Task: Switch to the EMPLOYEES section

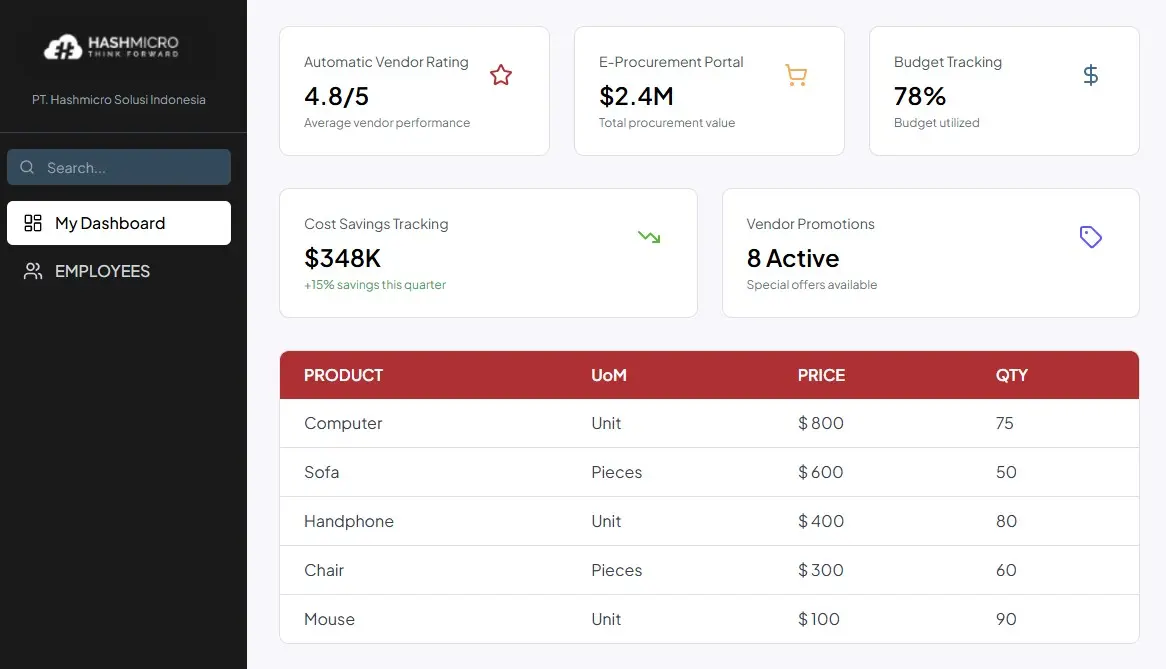Action: click(x=102, y=271)
